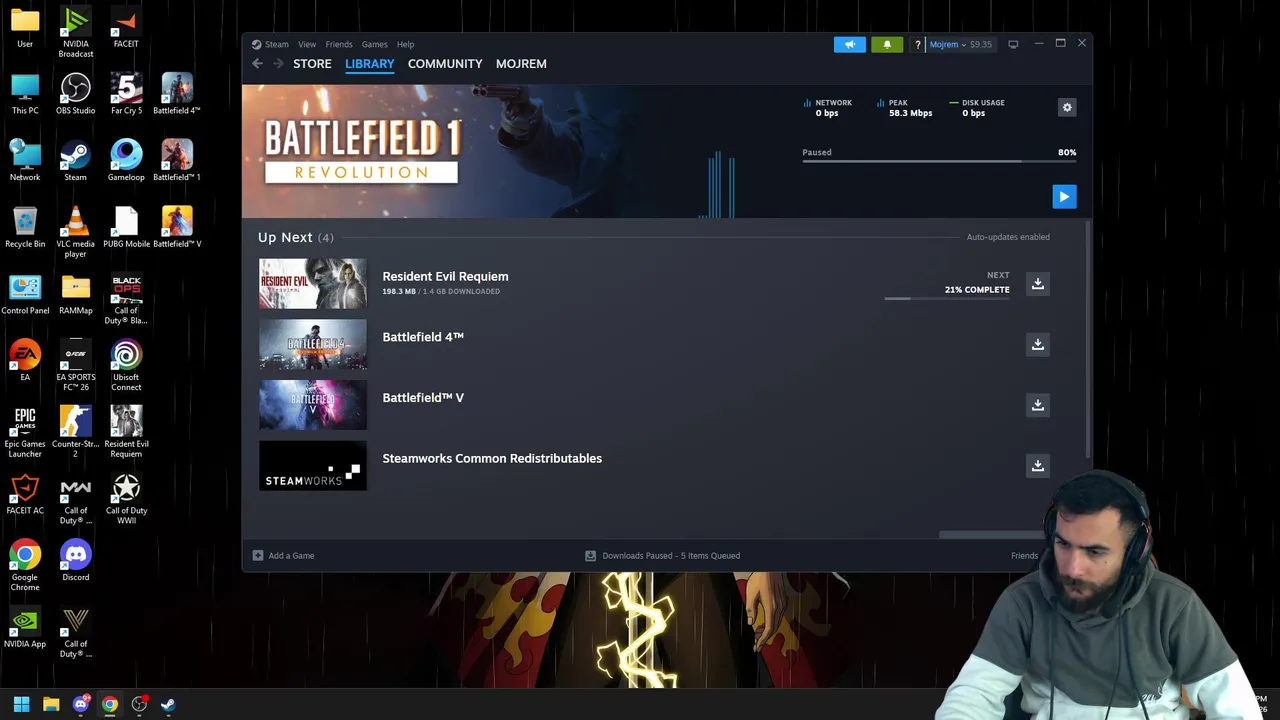Click Resident Evil Requiem 21% progress bar
Viewport: 1280px width, 720px height.
(x=947, y=298)
